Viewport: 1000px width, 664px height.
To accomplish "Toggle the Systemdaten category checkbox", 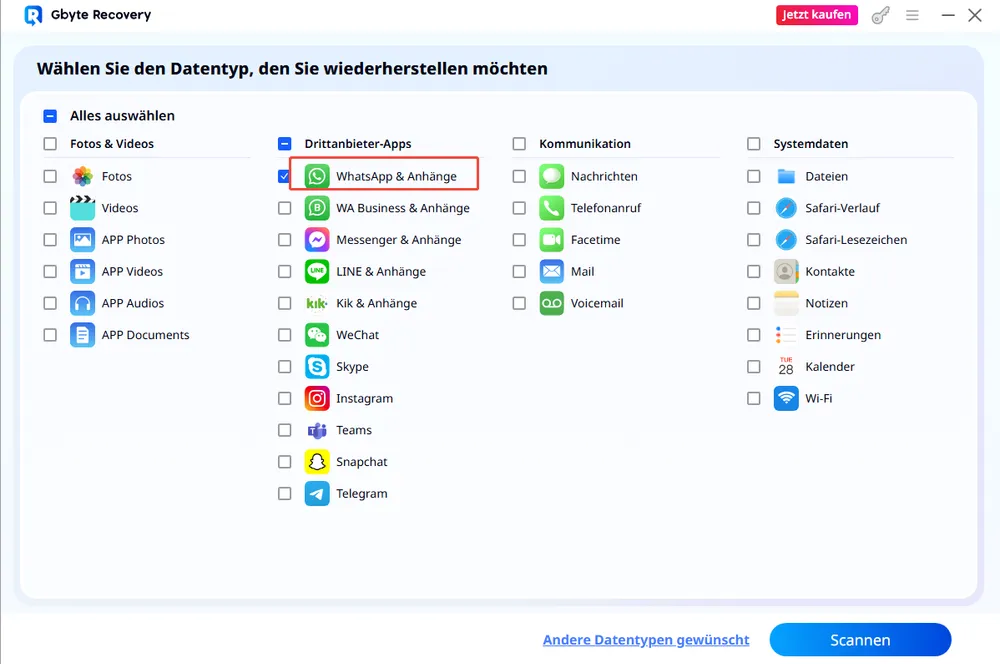I will pyautogui.click(x=754, y=144).
